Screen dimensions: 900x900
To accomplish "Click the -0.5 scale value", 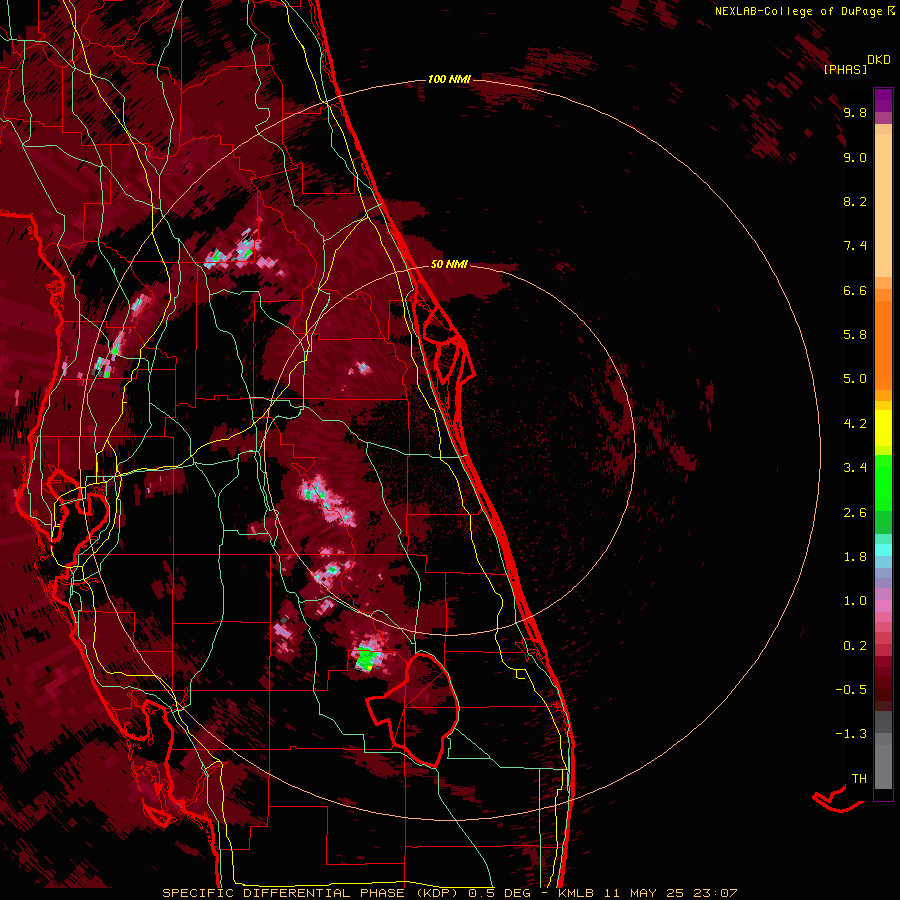I will 851,690.
